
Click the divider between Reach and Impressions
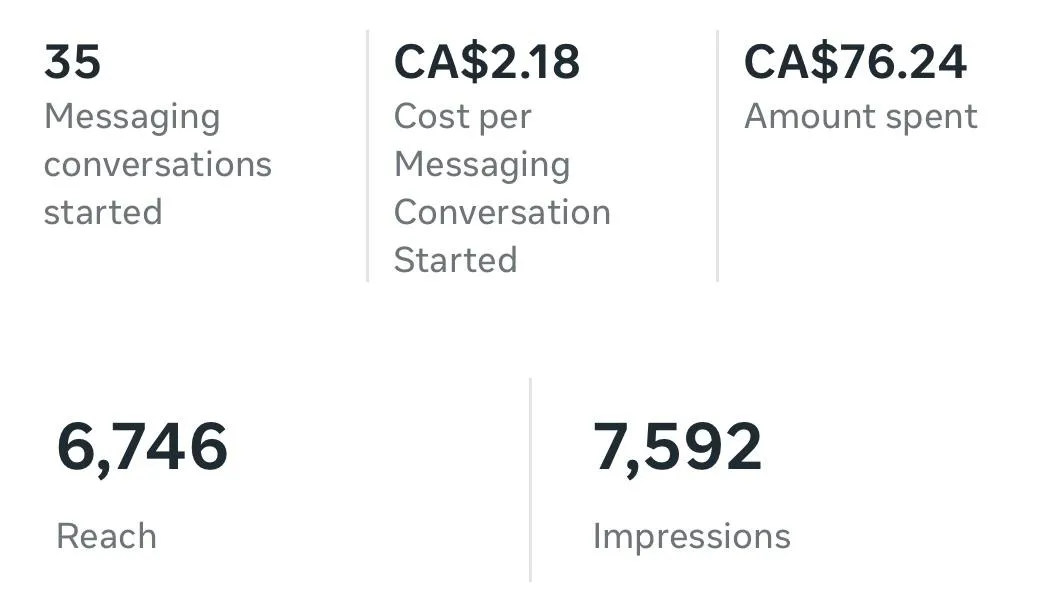(530, 479)
